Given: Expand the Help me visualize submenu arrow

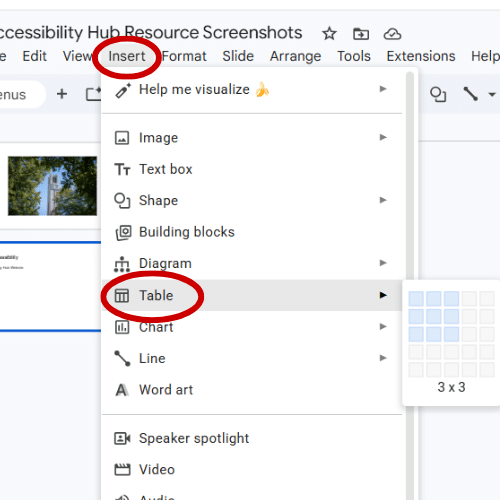Looking at the screenshot, I should (383, 89).
